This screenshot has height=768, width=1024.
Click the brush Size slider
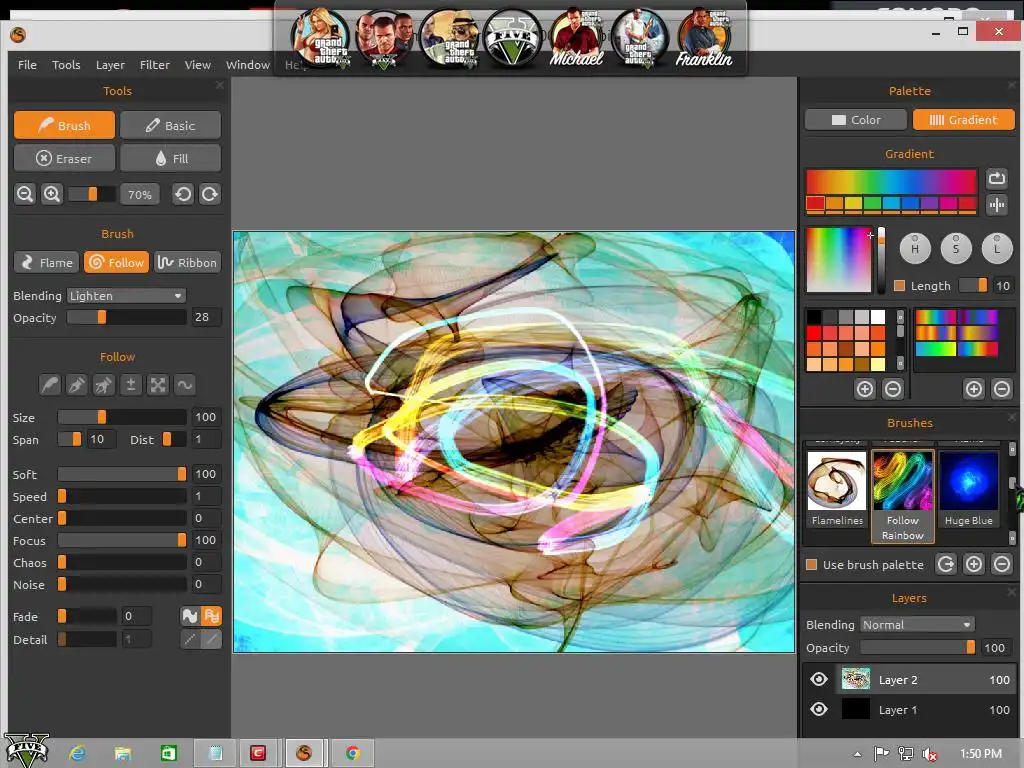(121, 417)
